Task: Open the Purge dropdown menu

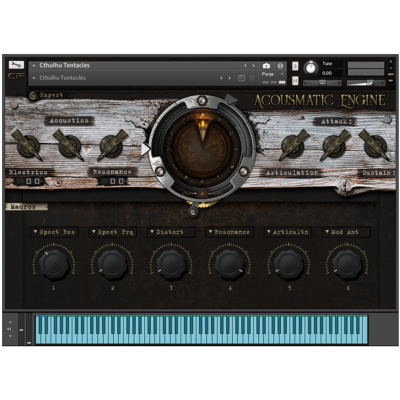Action: (272, 74)
